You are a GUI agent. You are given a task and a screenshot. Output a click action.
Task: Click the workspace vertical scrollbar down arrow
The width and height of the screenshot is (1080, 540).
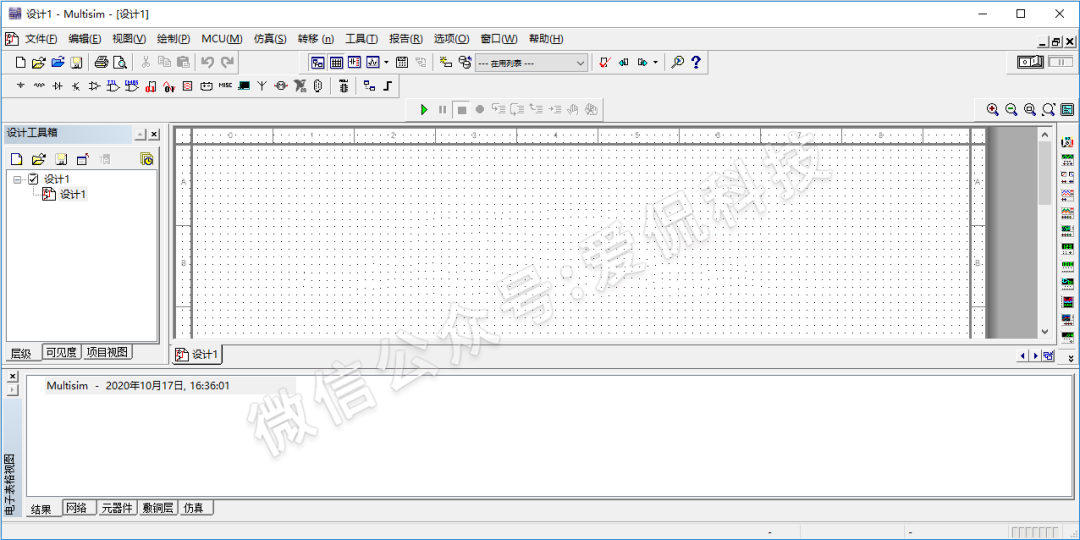[1045, 331]
